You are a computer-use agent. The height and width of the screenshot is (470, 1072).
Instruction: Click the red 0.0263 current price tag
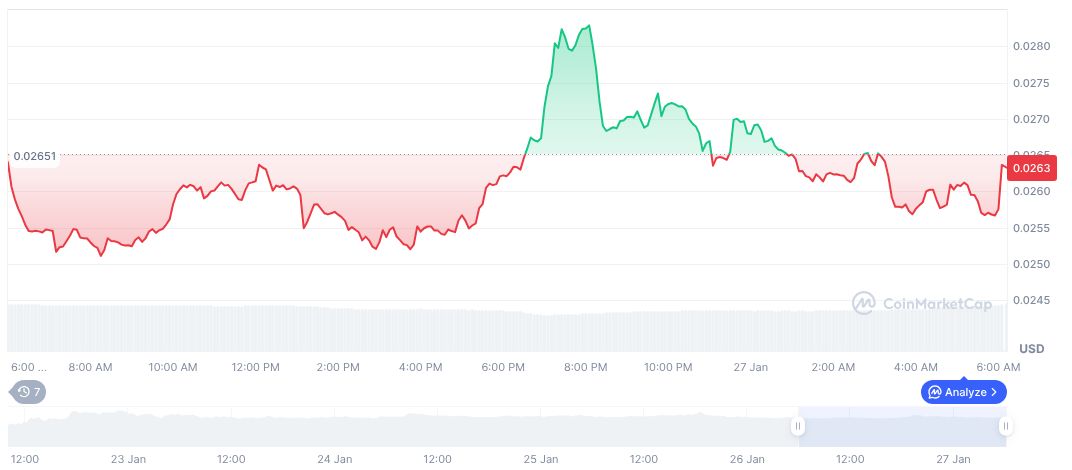[1030, 168]
